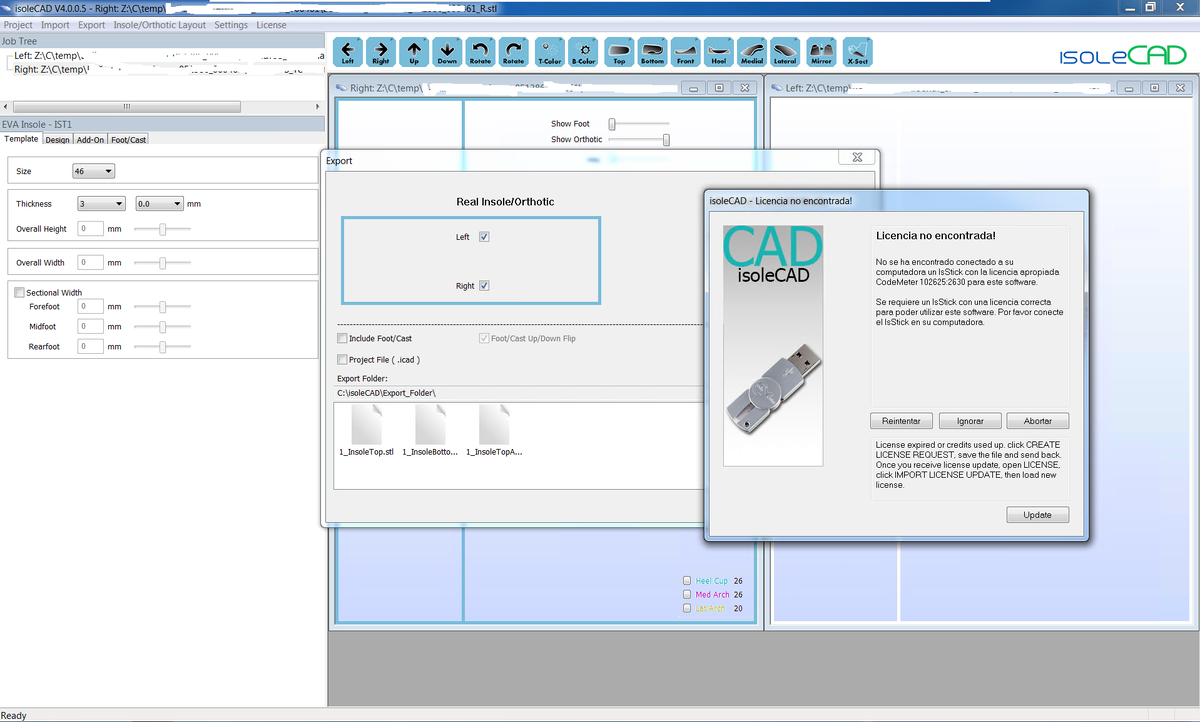Screen dimensions: 1200x722
Task: Enable Include Foot/Cast option
Action: coord(342,339)
